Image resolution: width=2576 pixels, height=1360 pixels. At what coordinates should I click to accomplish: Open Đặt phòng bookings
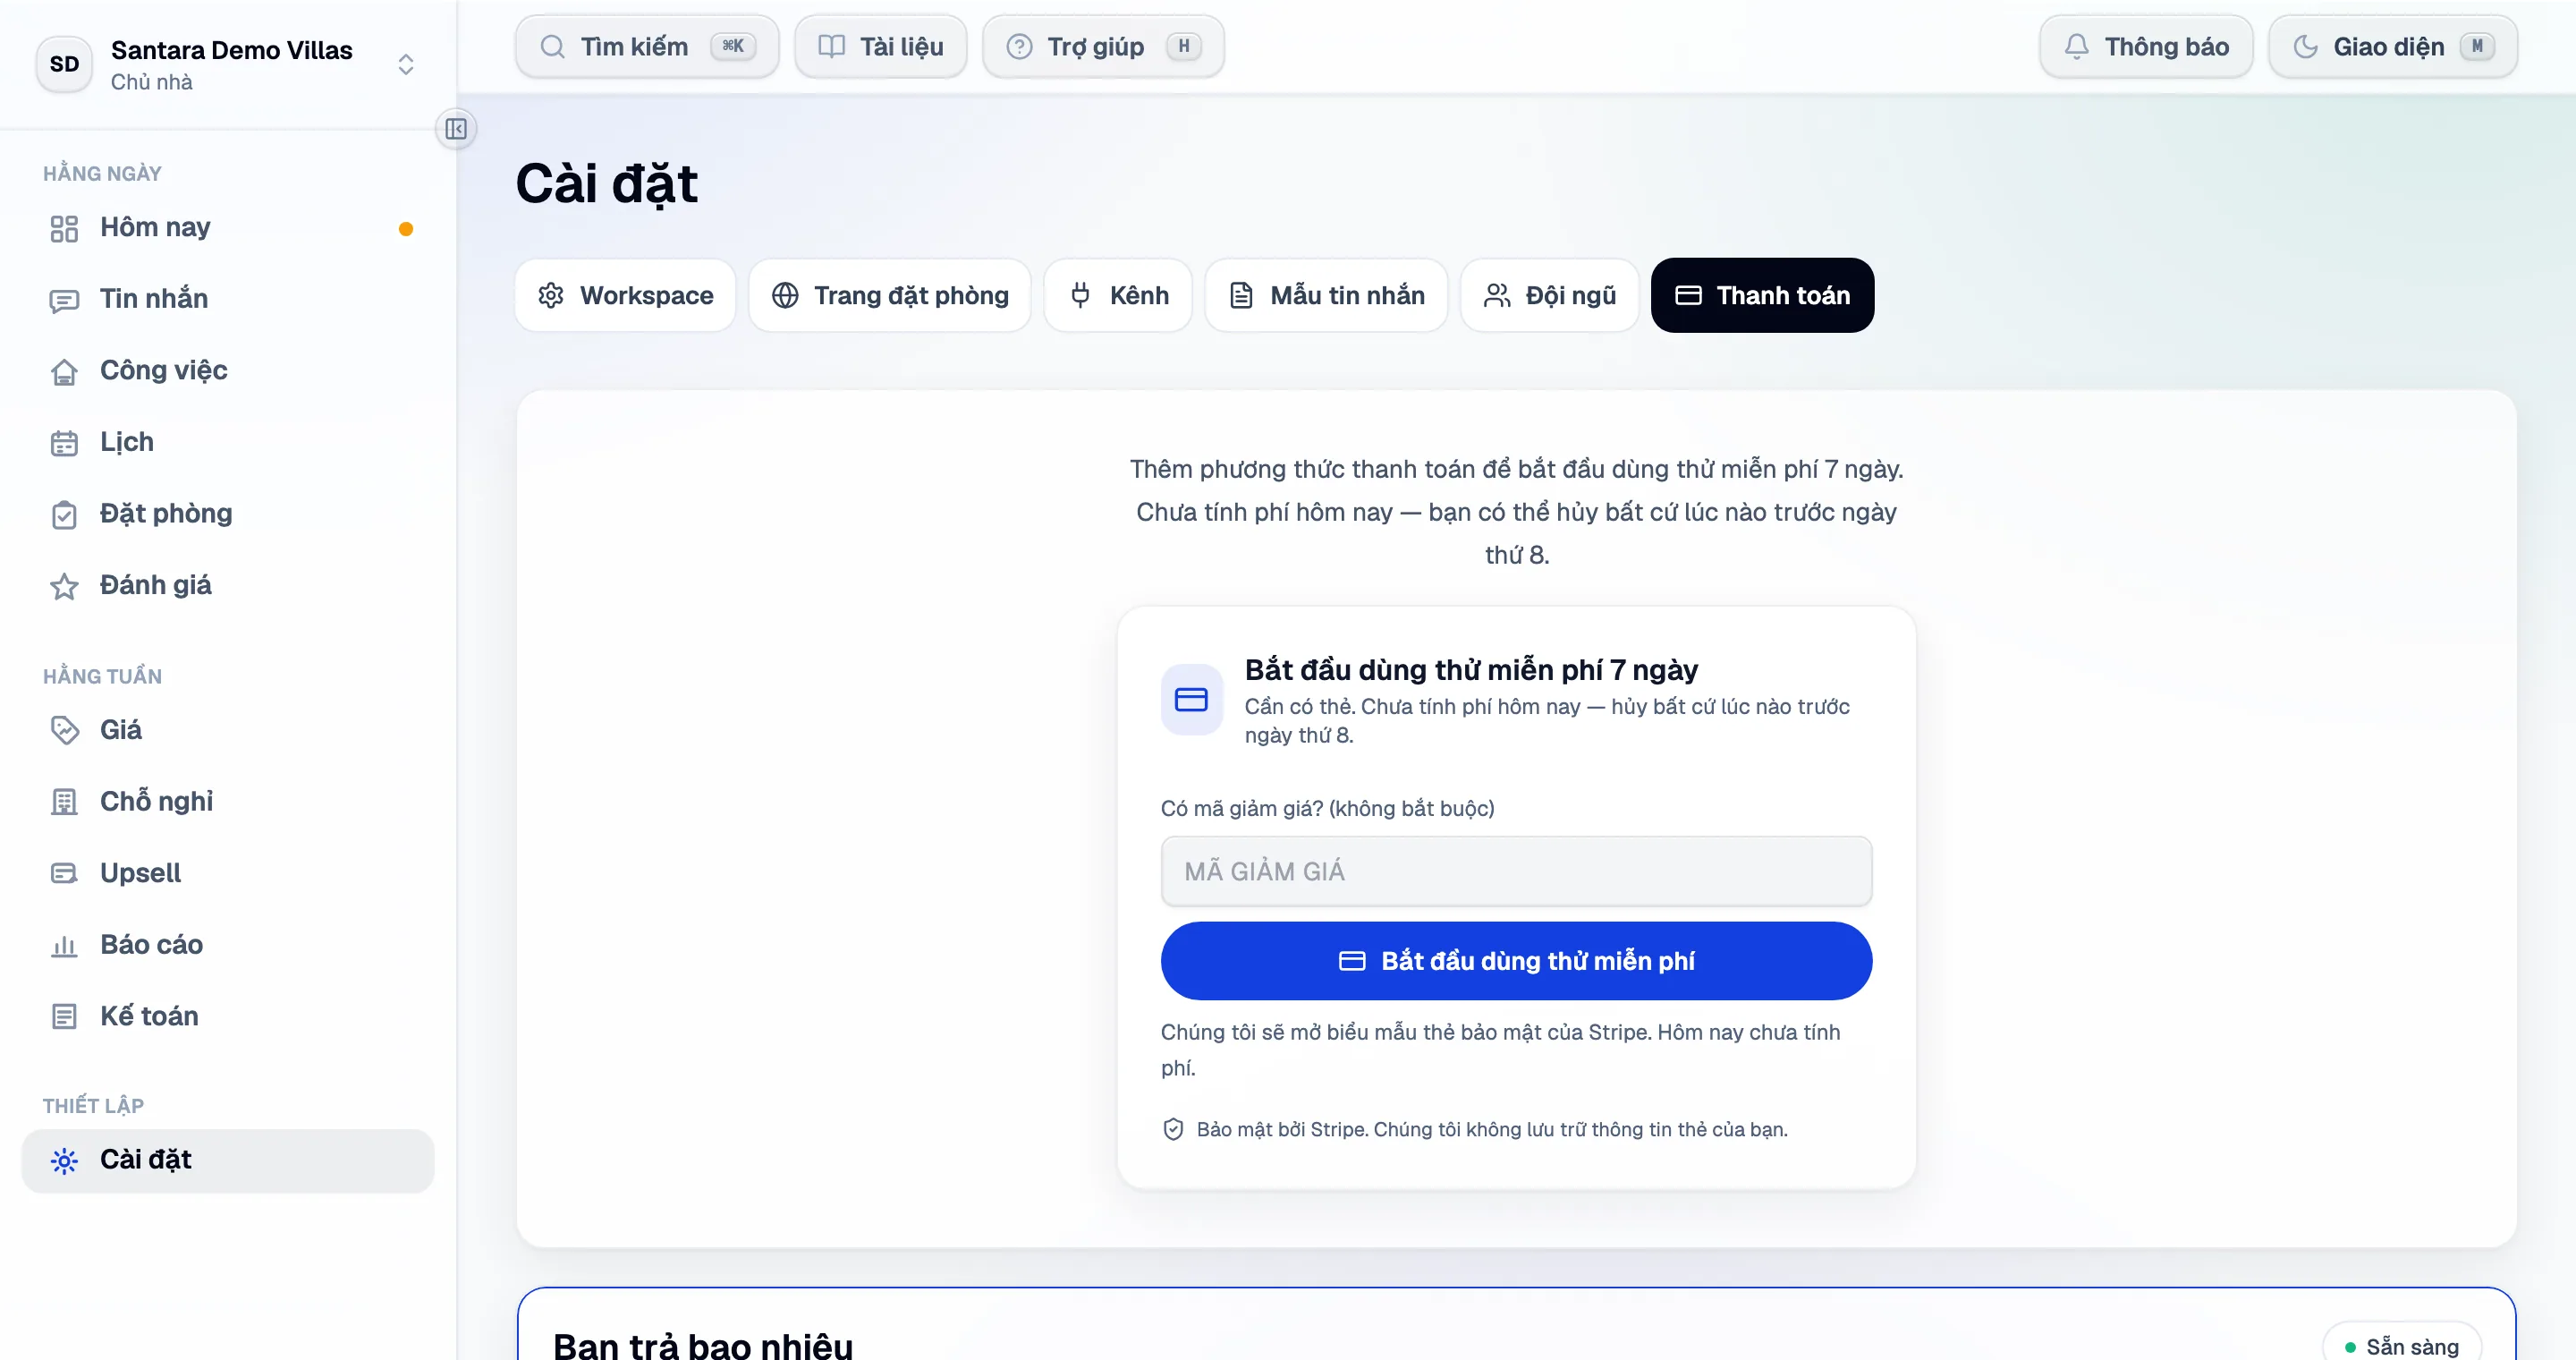[x=228, y=514]
